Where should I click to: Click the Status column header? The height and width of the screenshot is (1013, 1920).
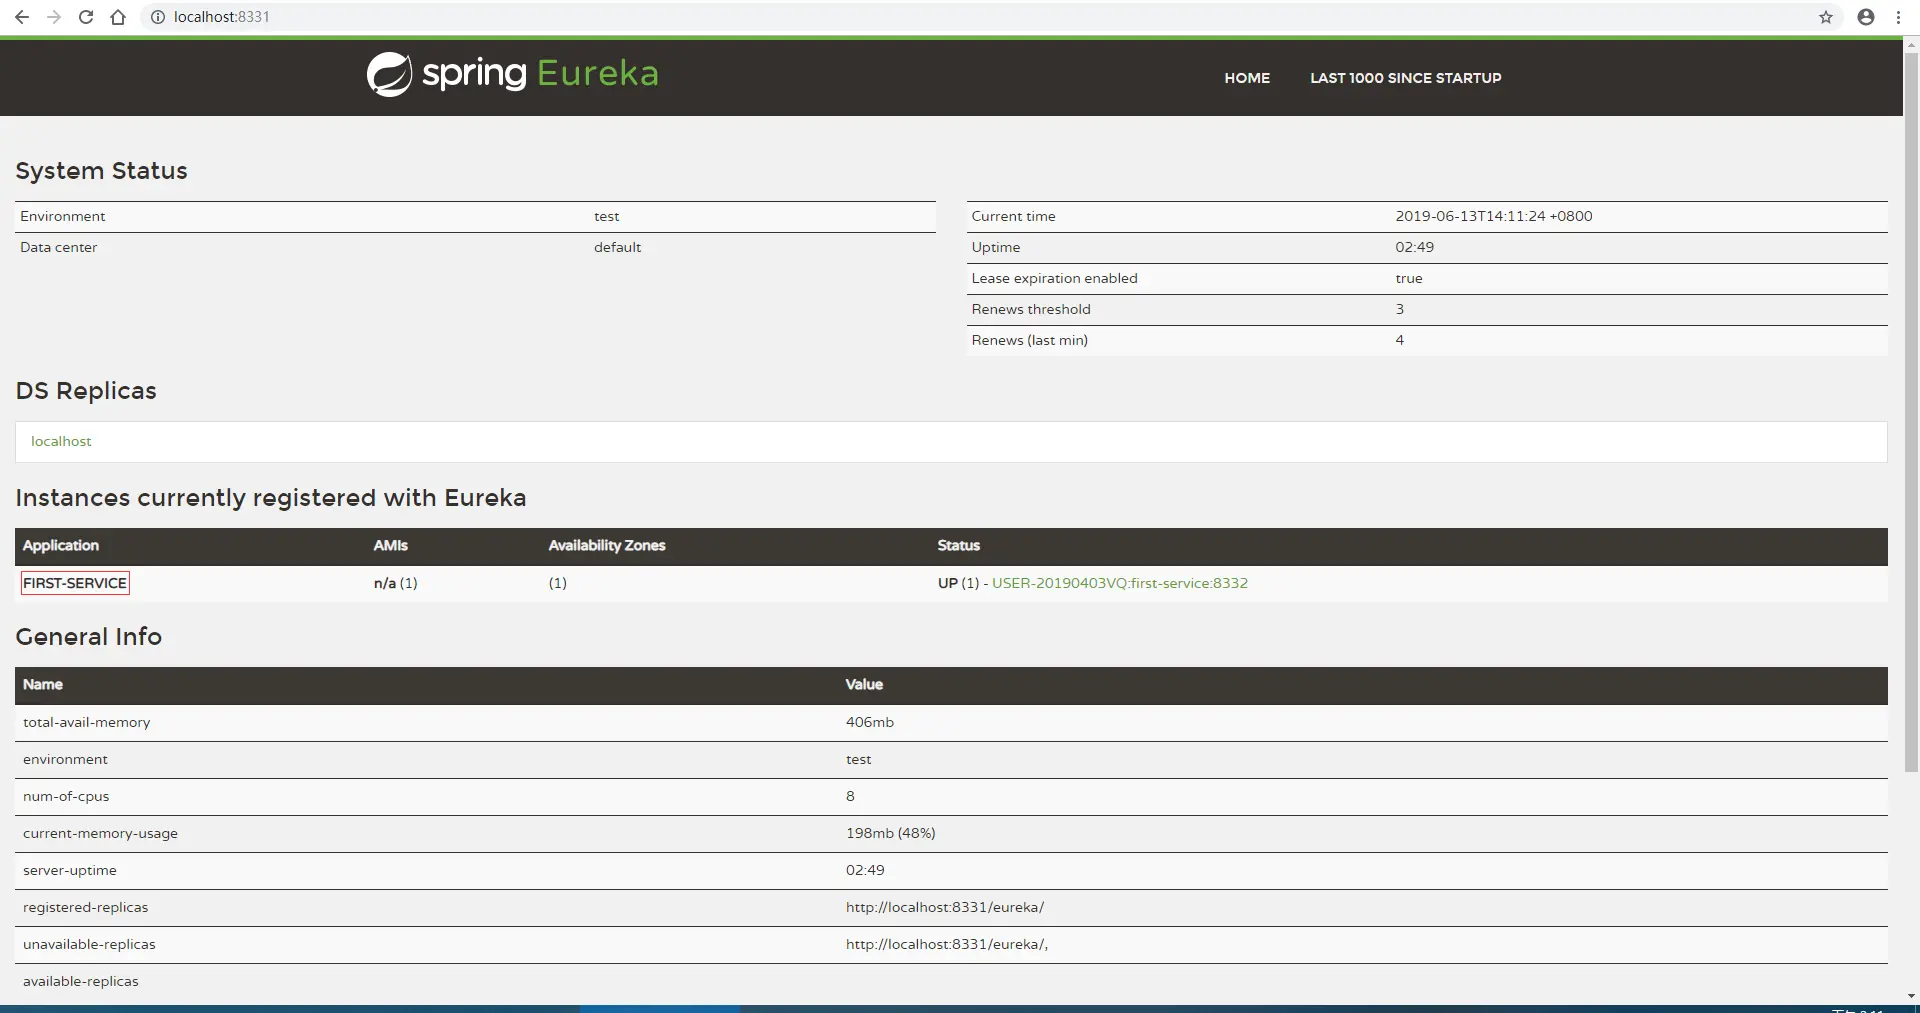959,545
